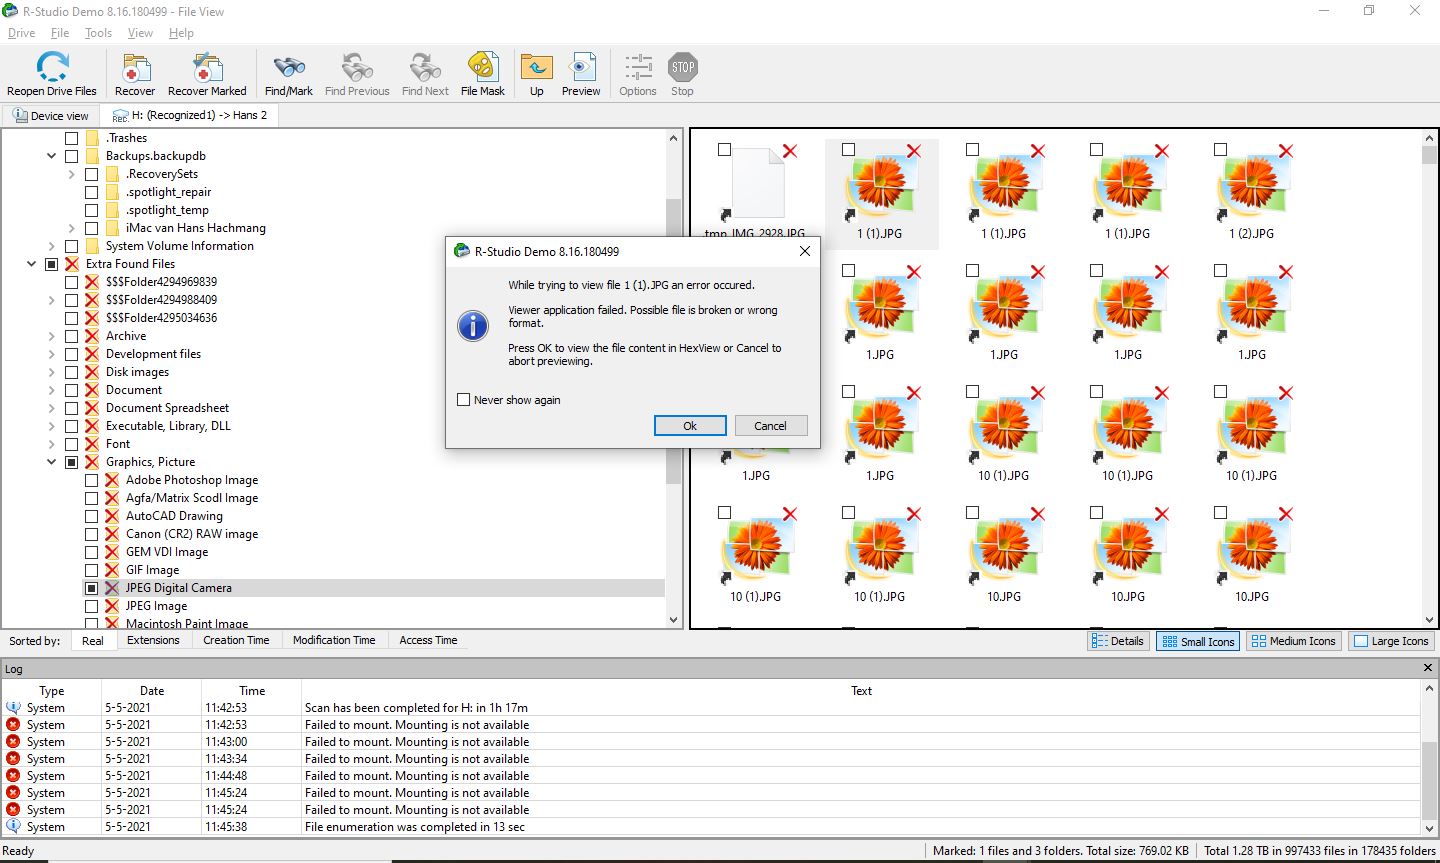Open the File menu
The image size is (1440, 863).
[x=60, y=33]
